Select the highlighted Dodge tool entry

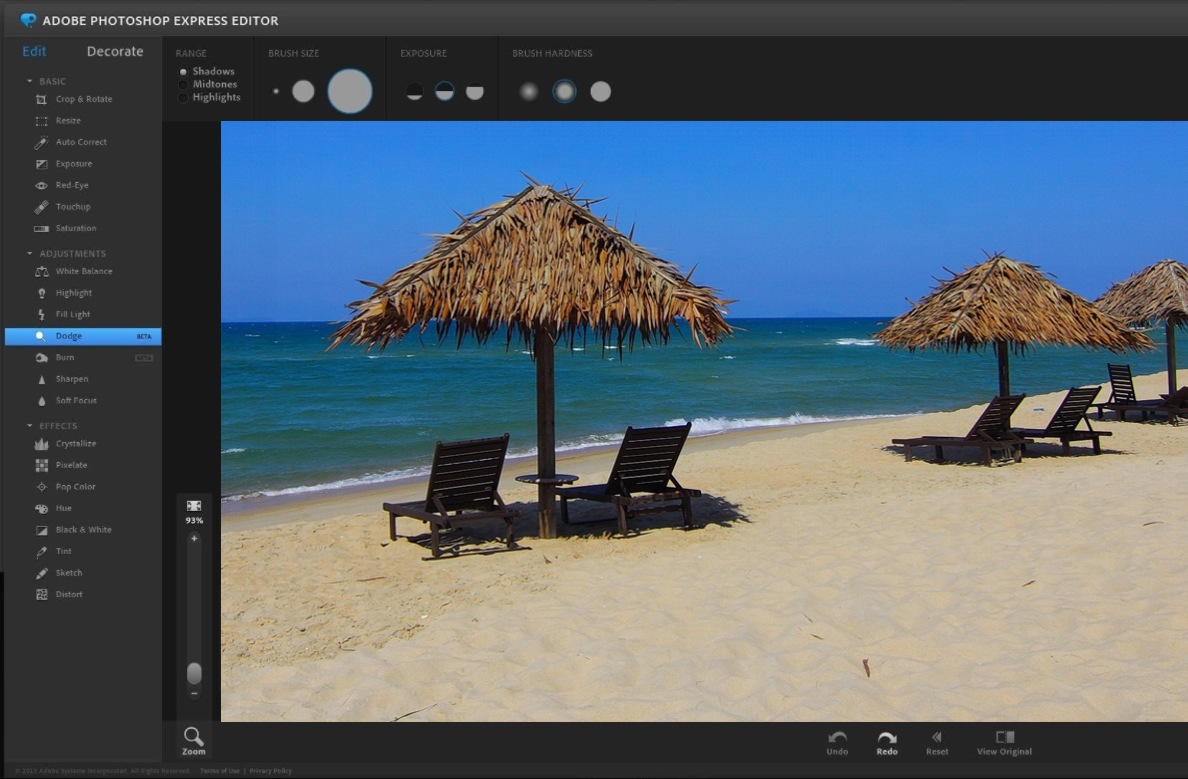click(x=83, y=336)
